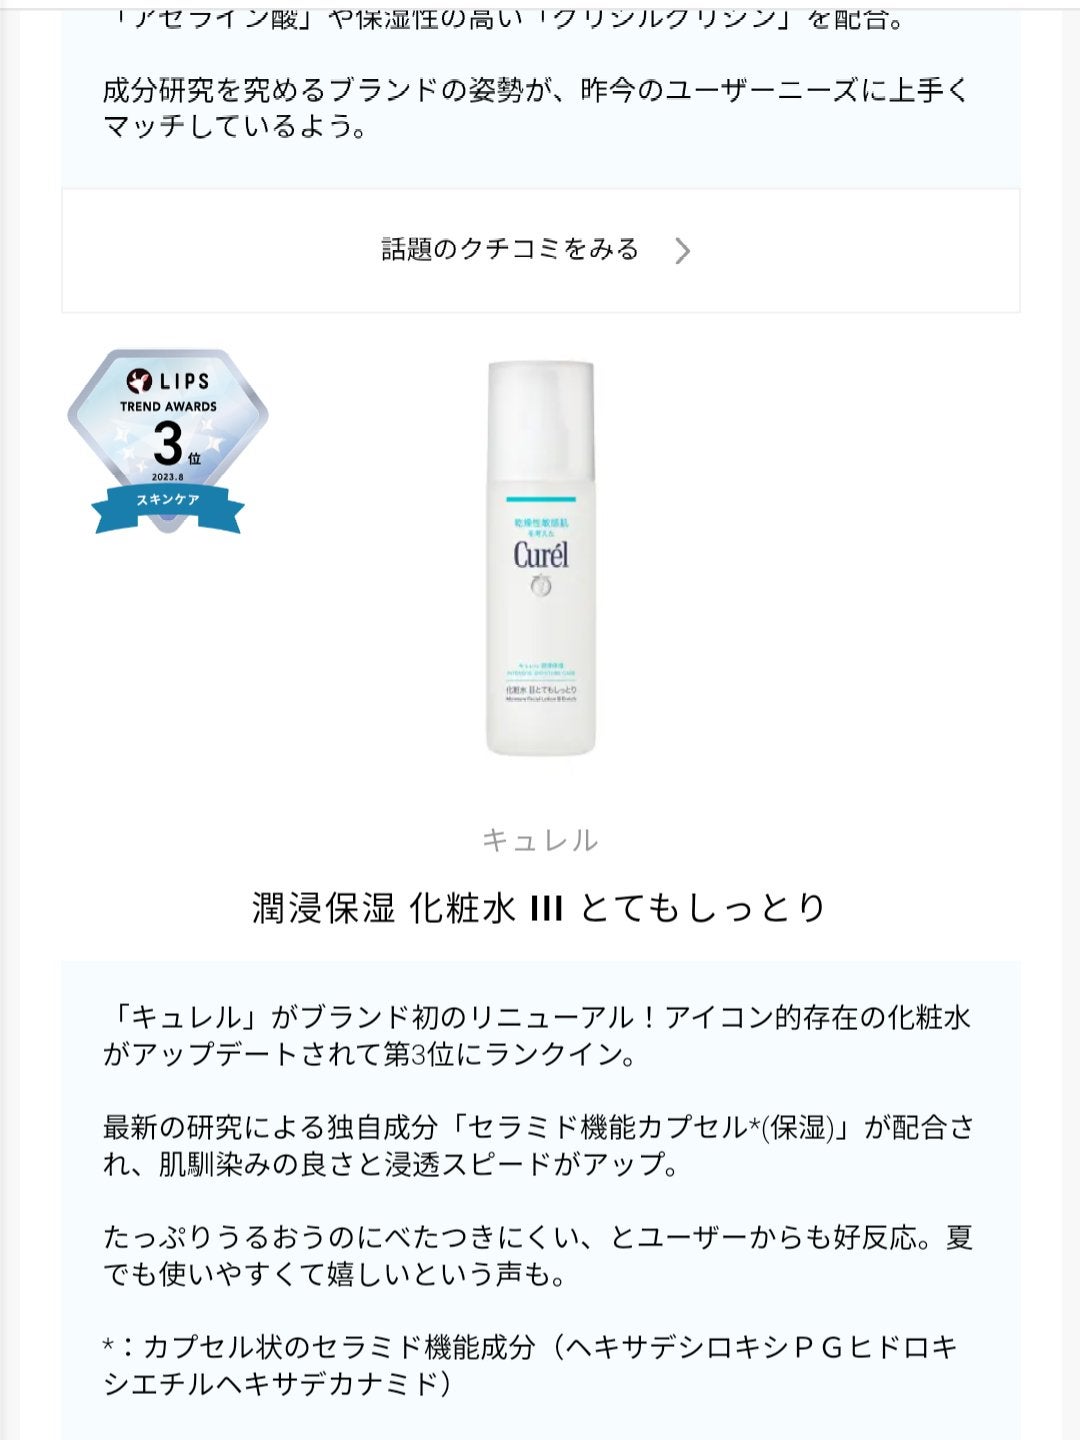
Task: Open the Curél lotion bottle product image
Action: pyautogui.click(x=540, y=558)
